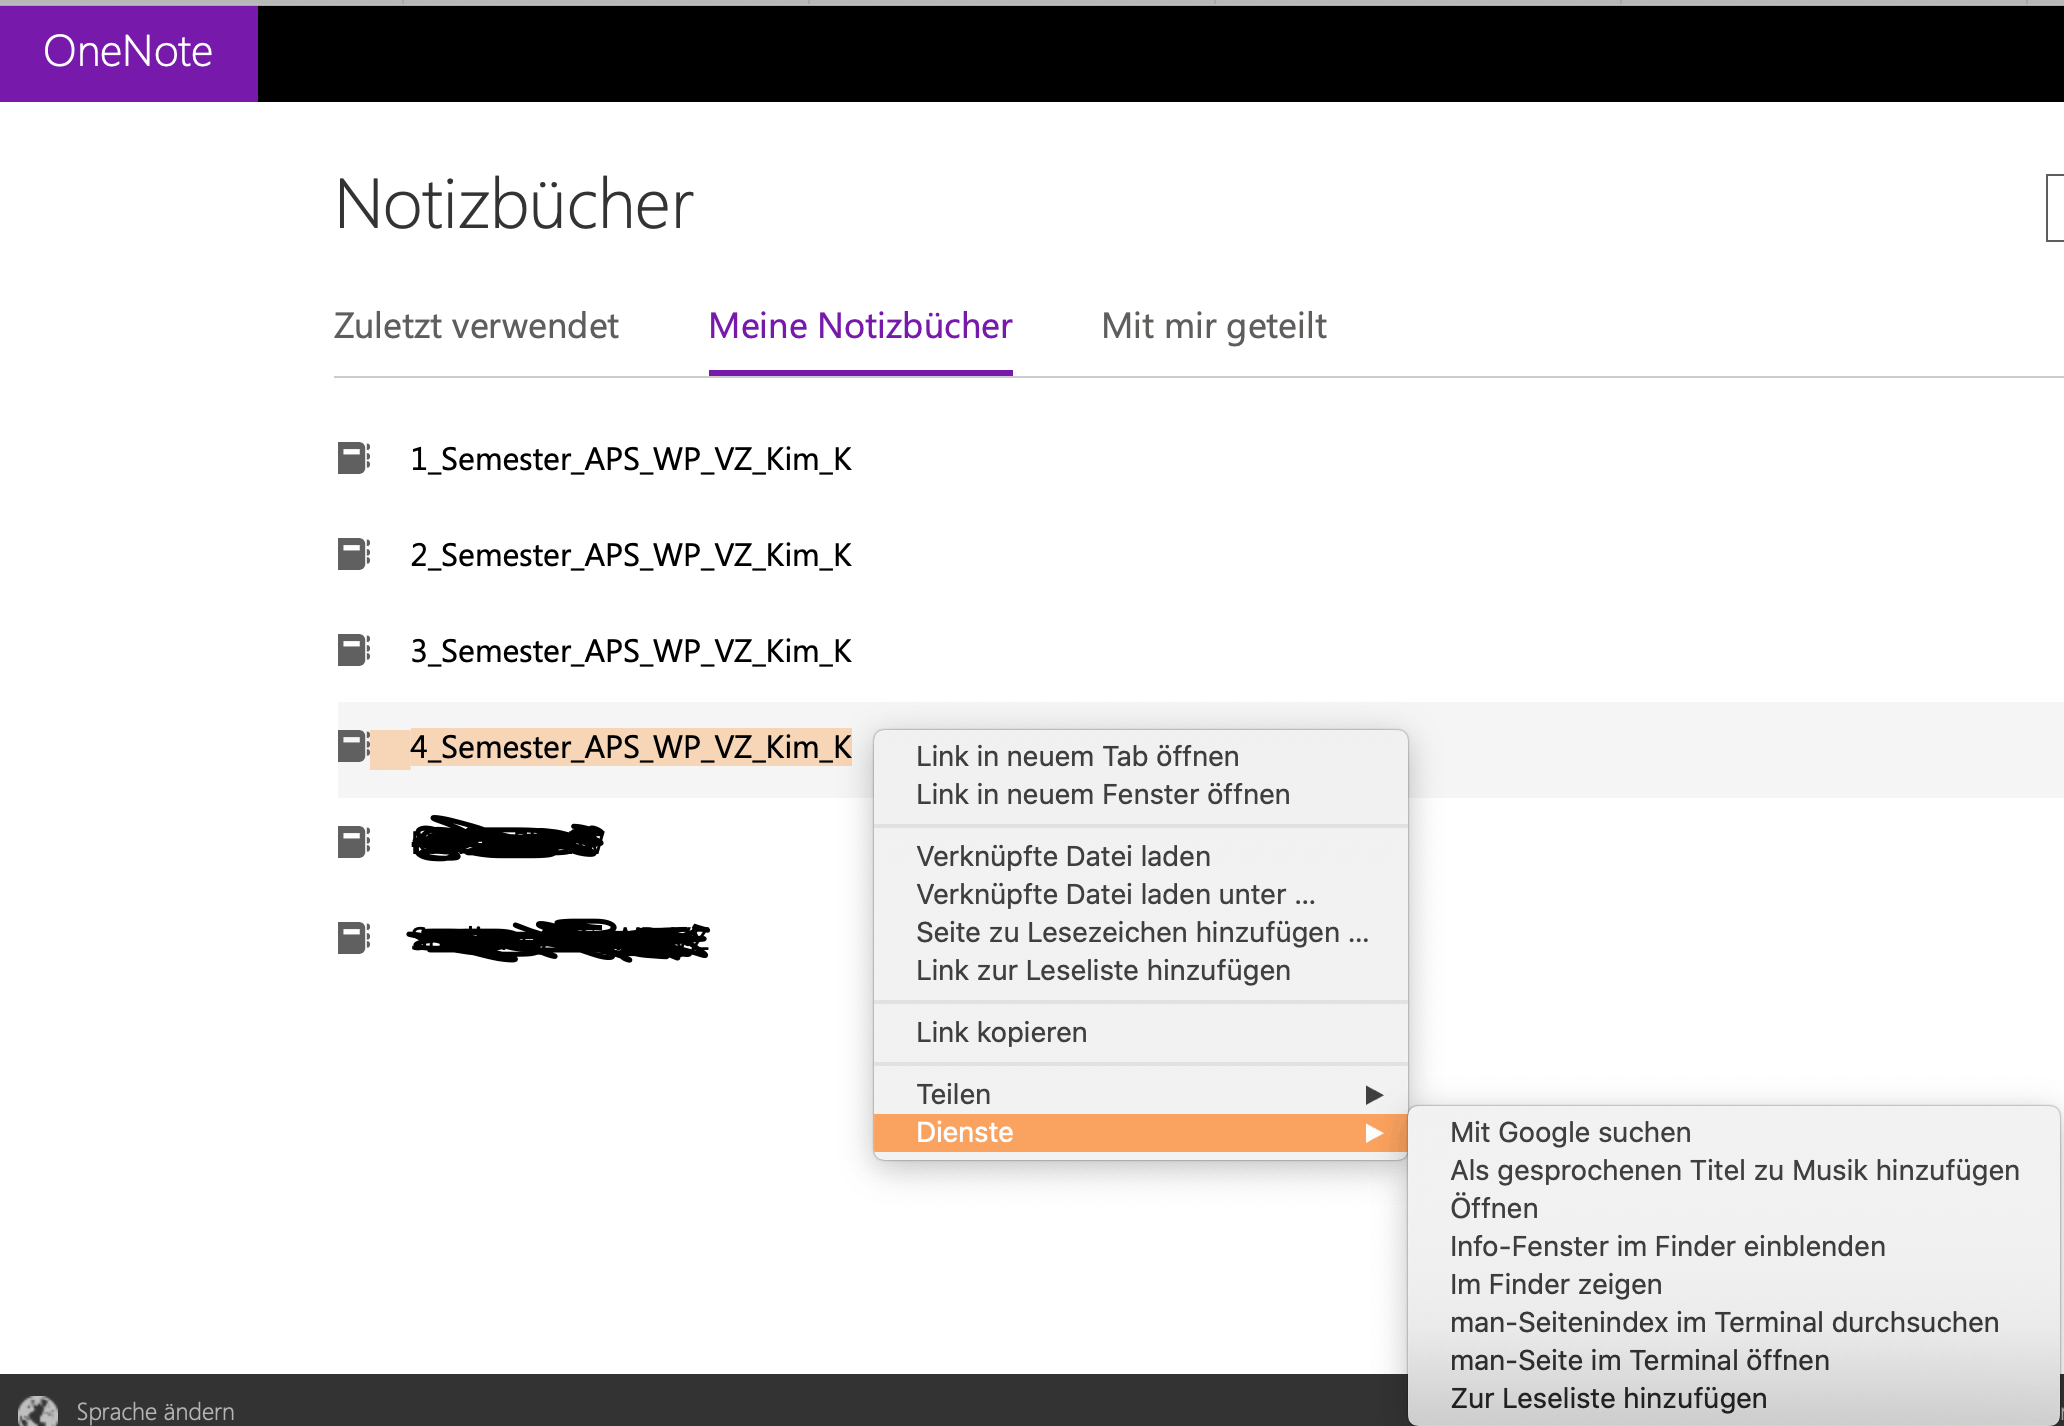Expand the Teilen submenu arrow
This screenshot has width=2064, height=1426.
click(1374, 1094)
